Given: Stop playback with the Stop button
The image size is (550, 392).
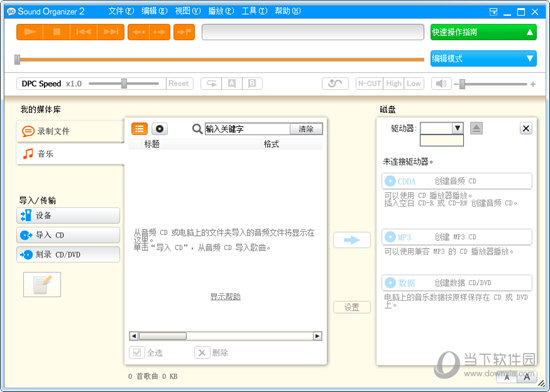Looking at the screenshot, I should point(56,32).
